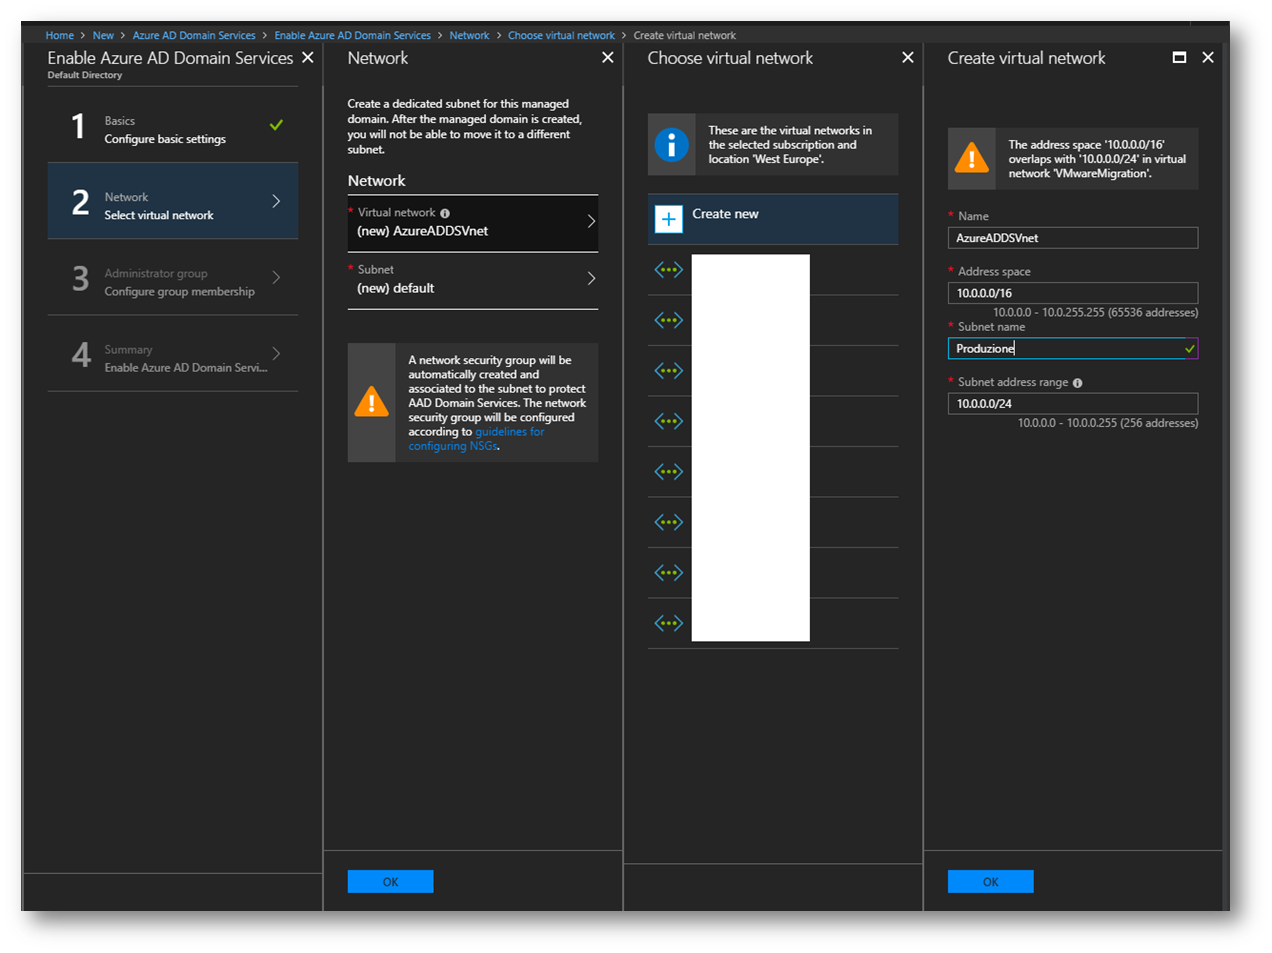Click the overlap warning icon in Create virtual network
Screen dimensions: 1272x953
click(972, 158)
